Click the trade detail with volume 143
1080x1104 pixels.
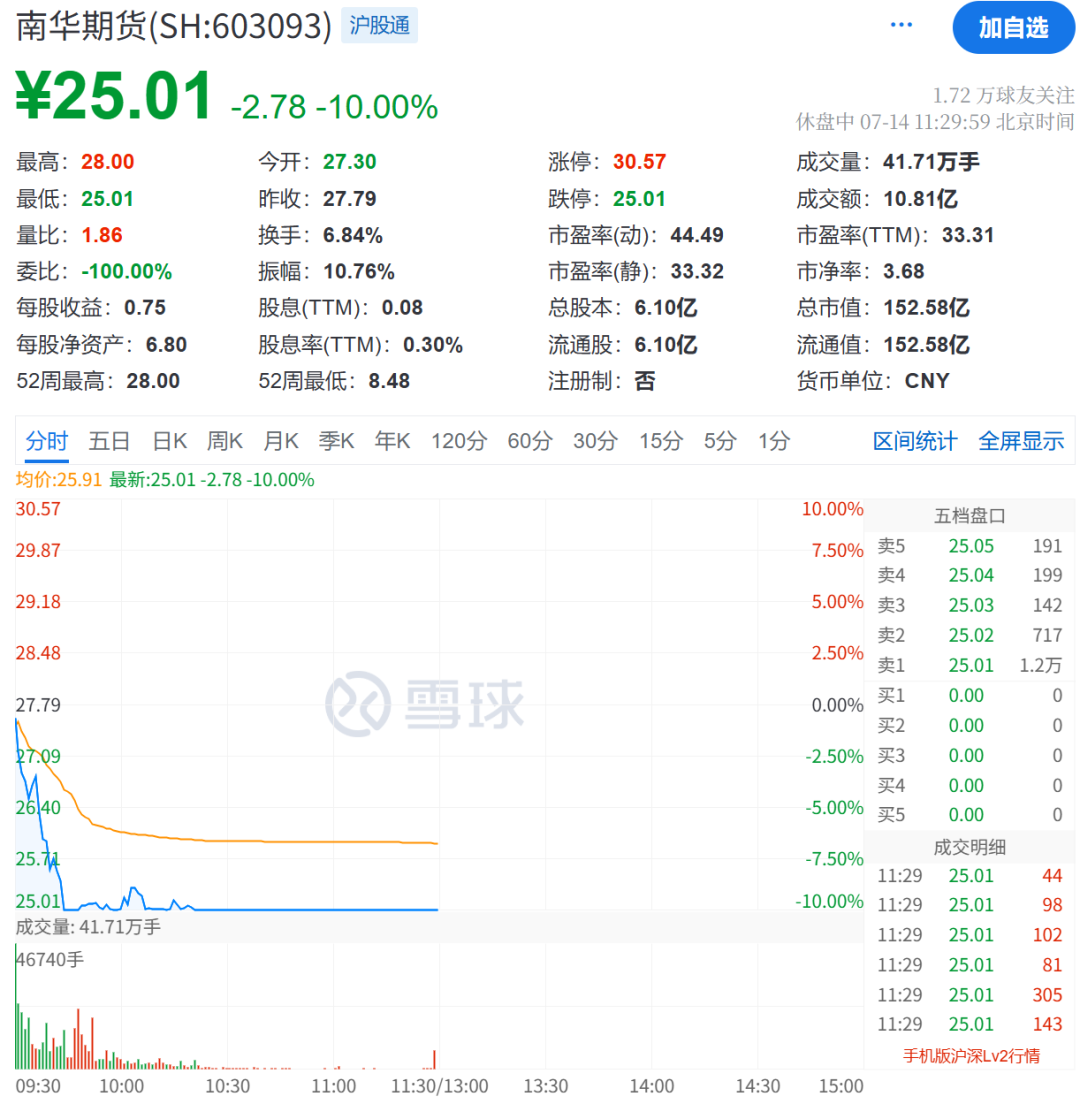click(969, 1024)
